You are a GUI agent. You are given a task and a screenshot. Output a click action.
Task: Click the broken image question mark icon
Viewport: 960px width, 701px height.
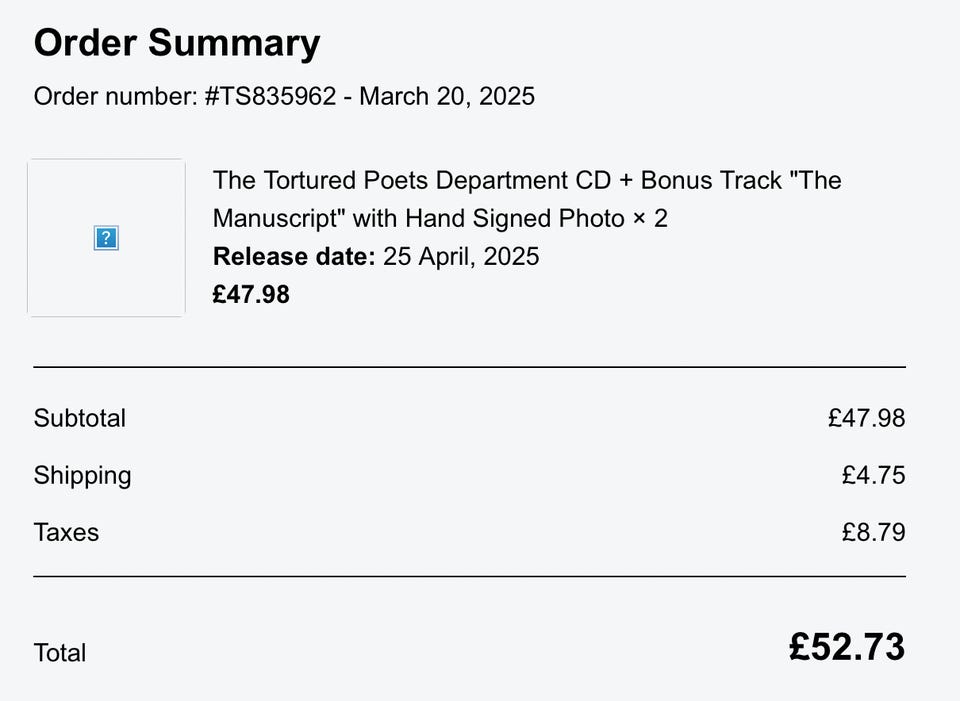pos(106,238)
